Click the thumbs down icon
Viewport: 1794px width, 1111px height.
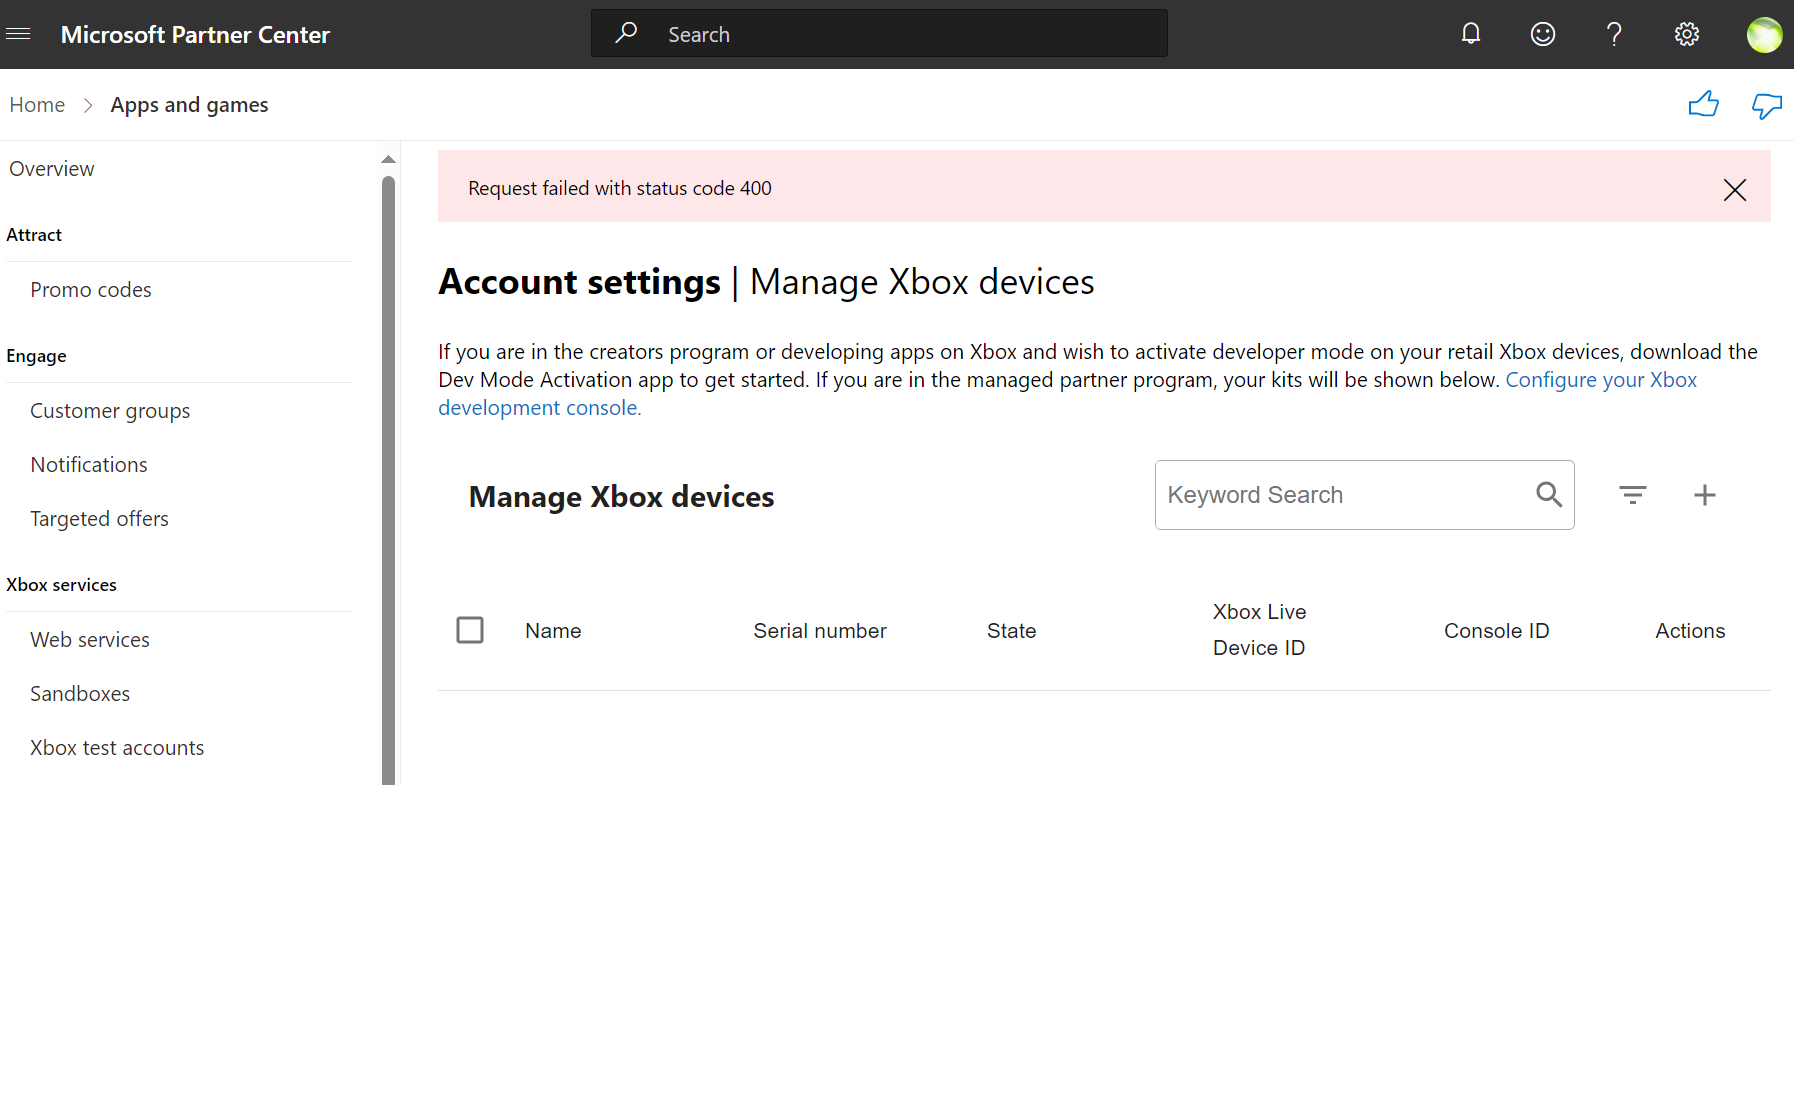pos(1766,105)
